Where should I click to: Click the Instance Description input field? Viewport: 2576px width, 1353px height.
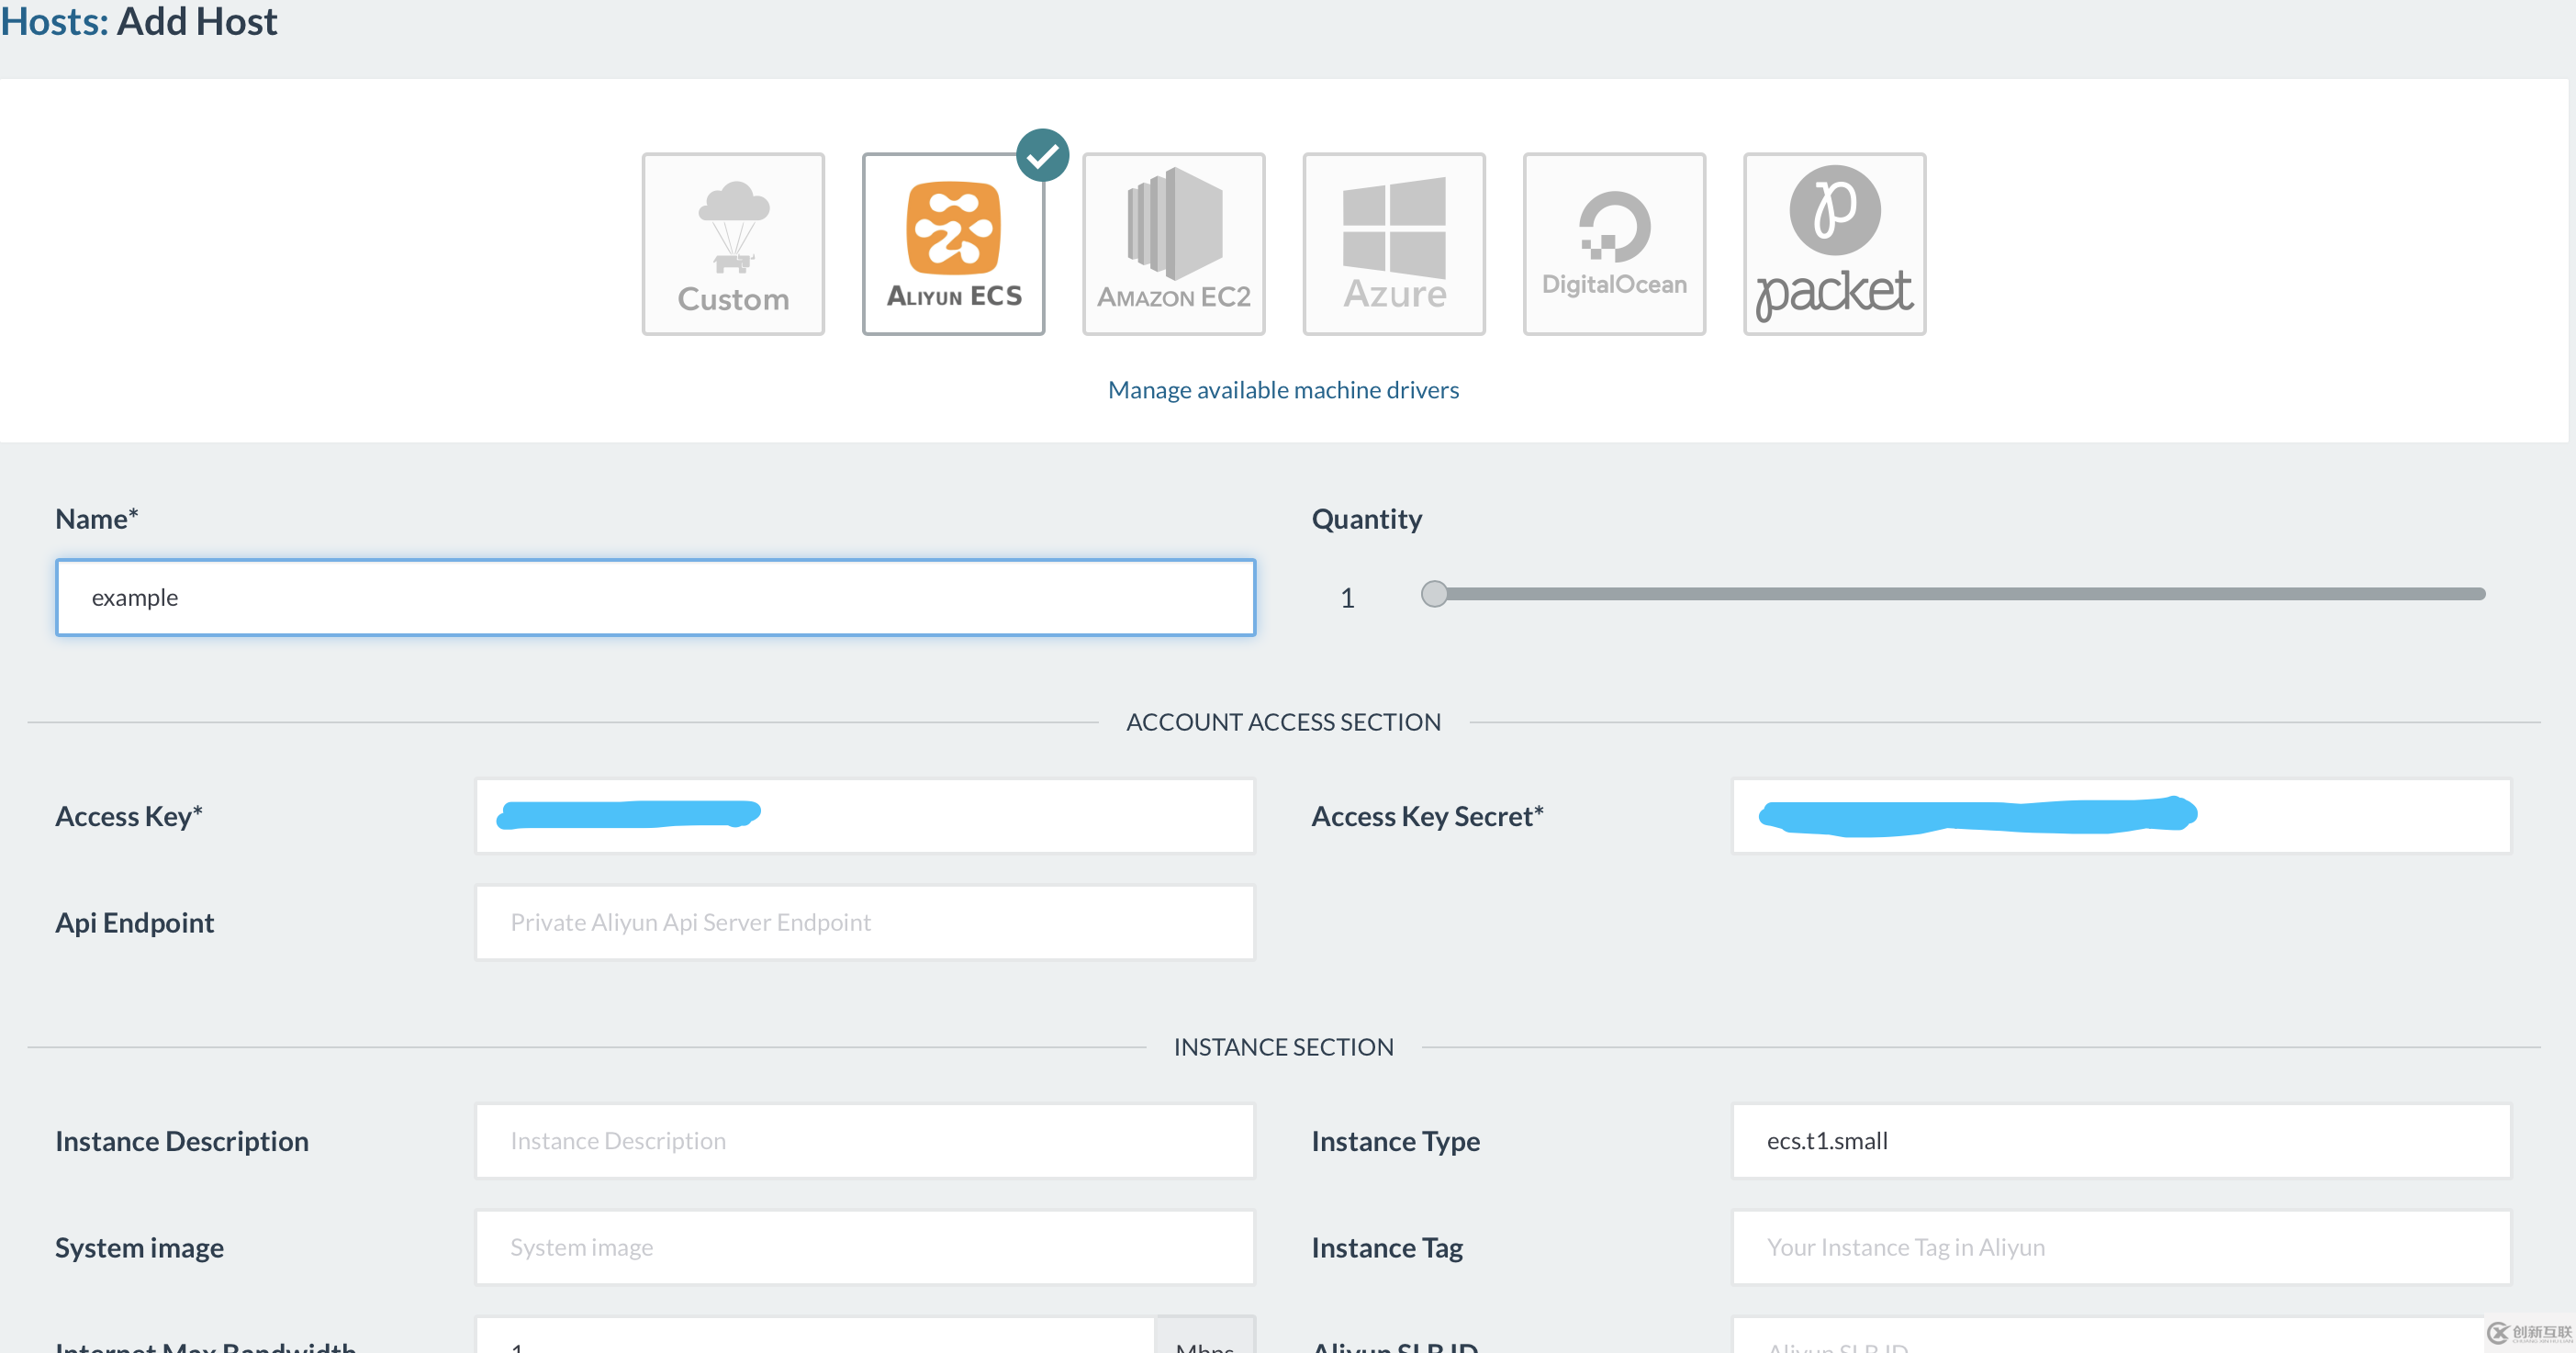[862, 1140]
